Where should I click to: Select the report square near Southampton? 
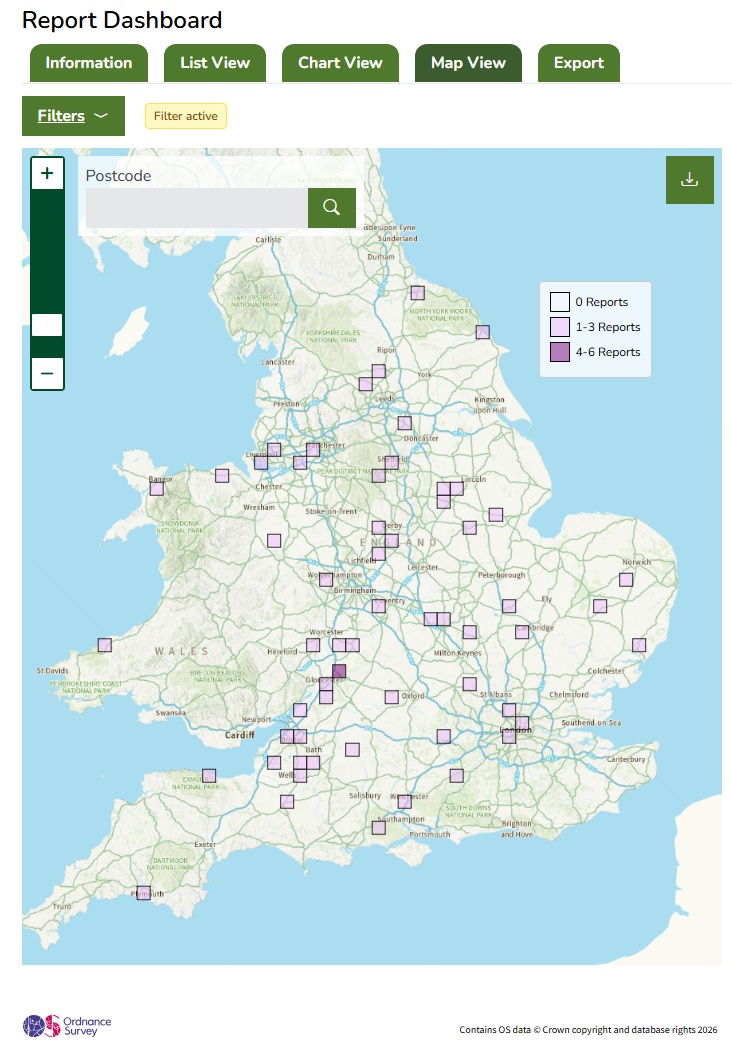[x=378, y=827]
